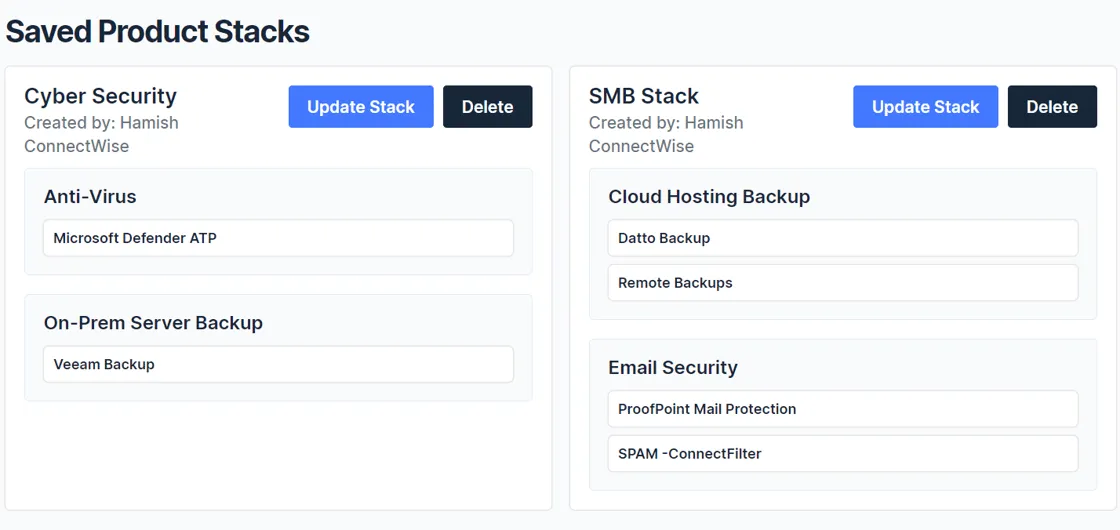The width and height of the screenshot is (1120, 530).
Task: Select the SPAM -ConnectFilter item
Action: coord(843,454)
